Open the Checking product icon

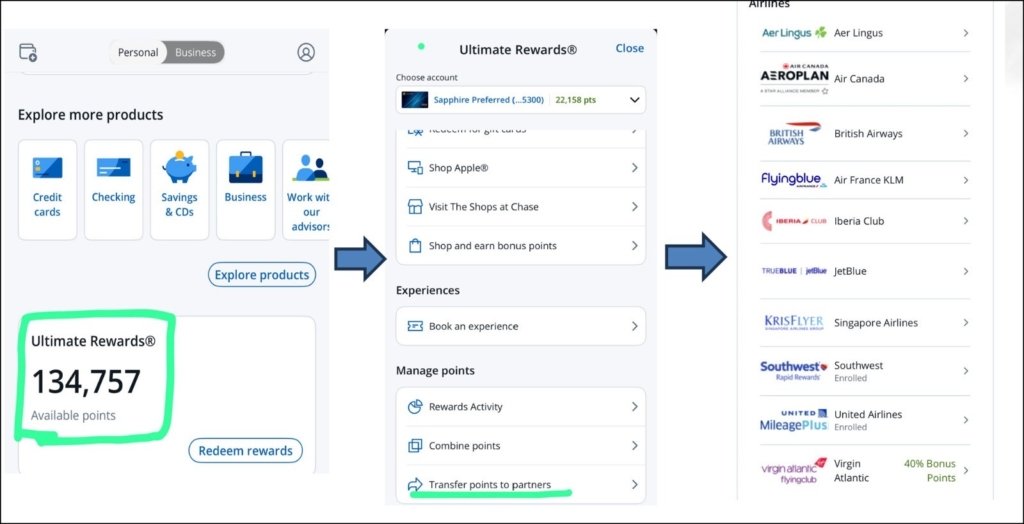[113, 168]
